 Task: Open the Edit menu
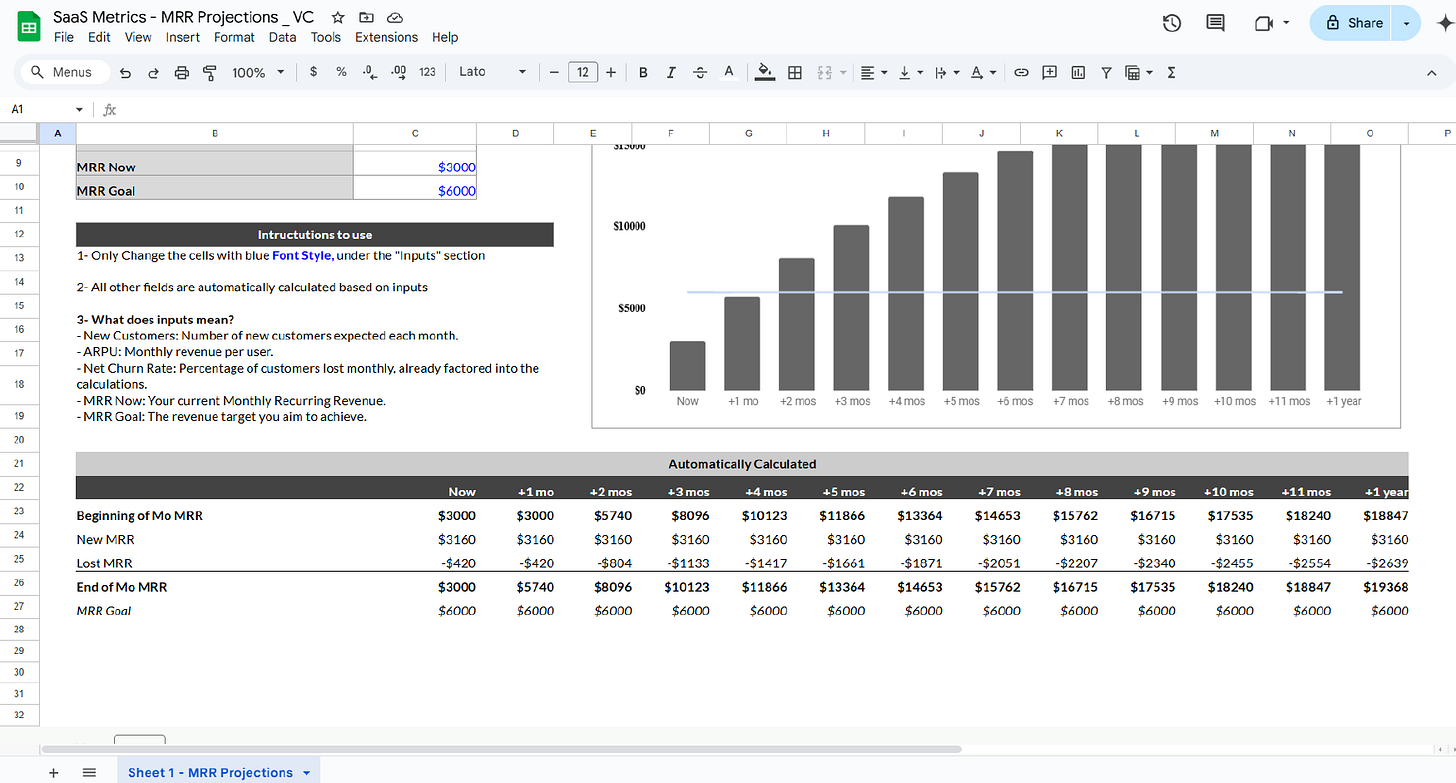[x=99, y=37]
